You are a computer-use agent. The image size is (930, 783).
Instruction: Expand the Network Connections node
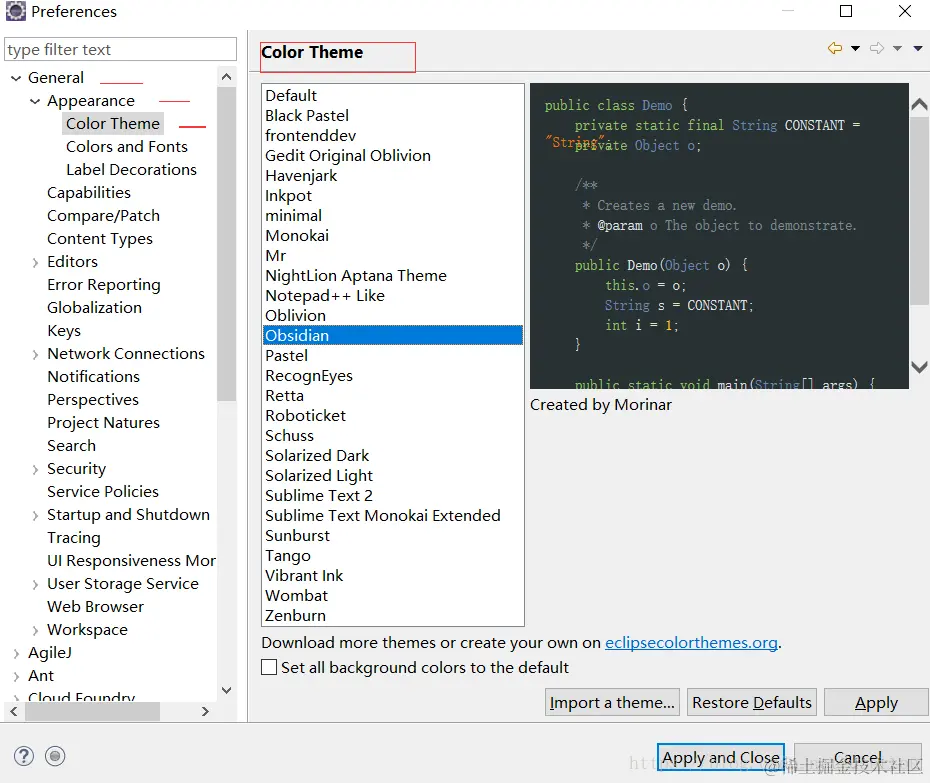35,354
